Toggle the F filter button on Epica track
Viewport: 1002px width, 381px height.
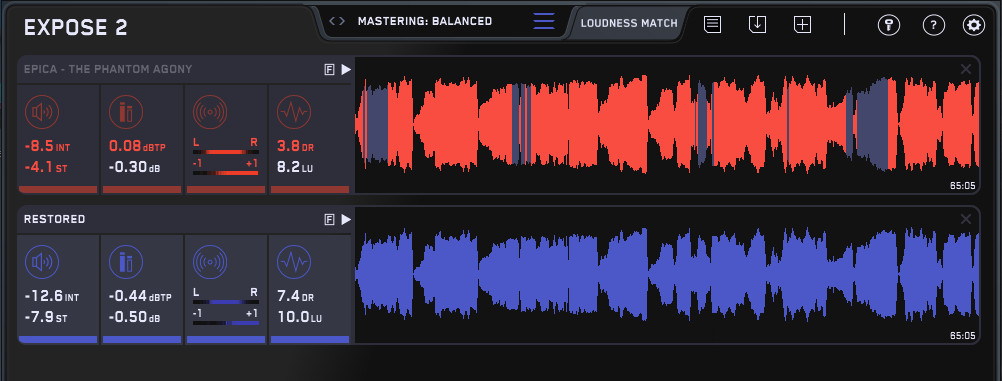coord(330,70)
